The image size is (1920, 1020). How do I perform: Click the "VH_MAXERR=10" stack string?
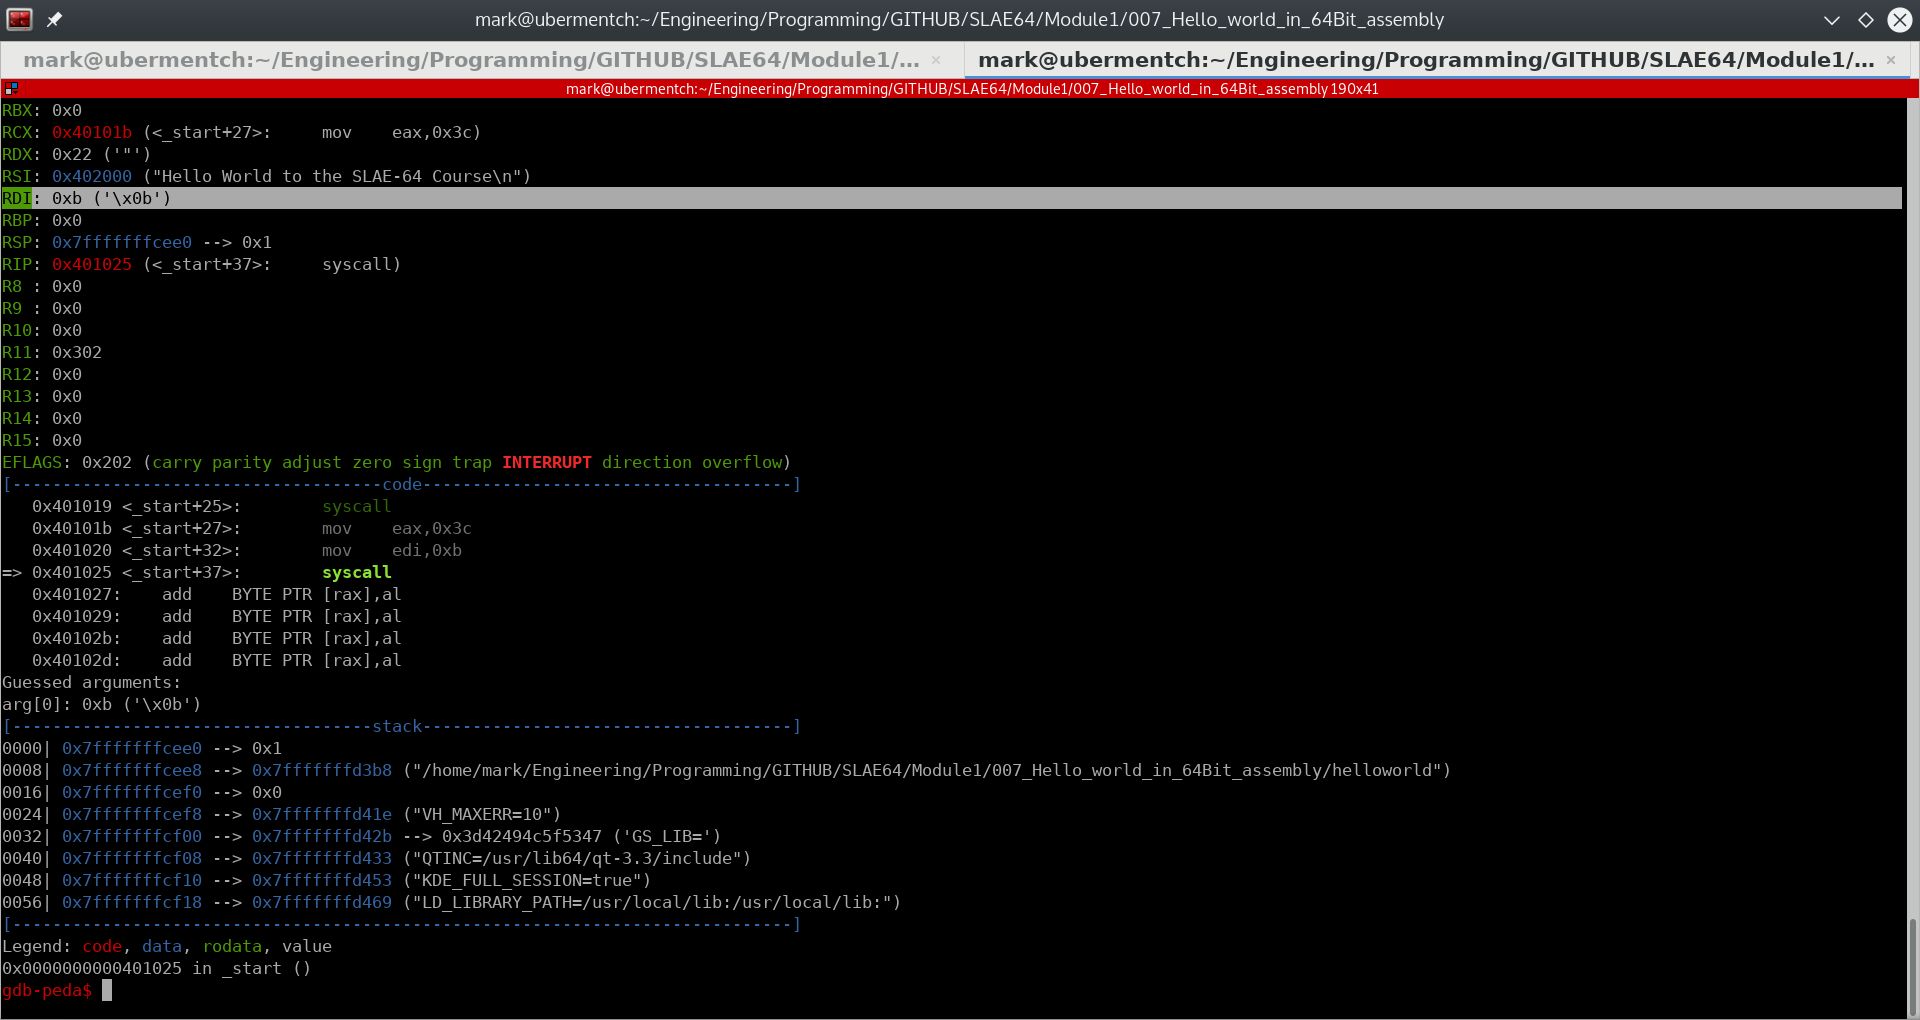point(482,814)
